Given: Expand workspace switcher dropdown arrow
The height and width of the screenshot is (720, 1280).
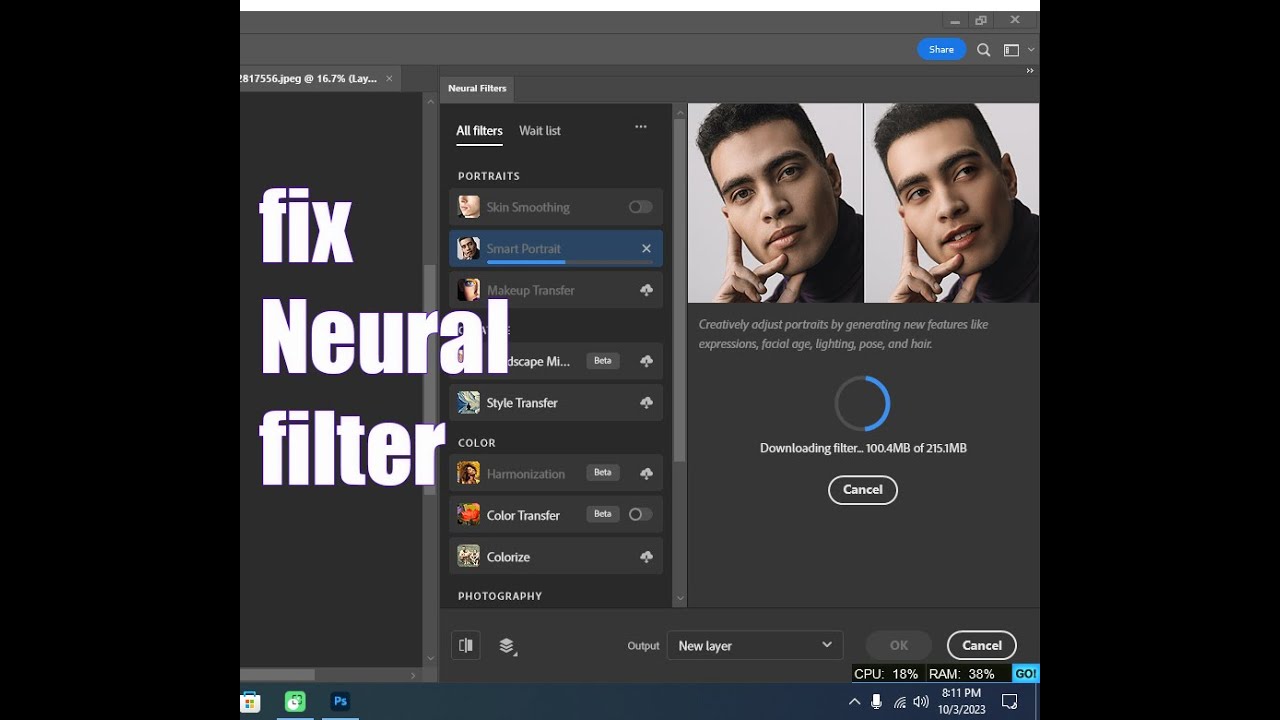Looking at the screenshot, I should 1031,50.
